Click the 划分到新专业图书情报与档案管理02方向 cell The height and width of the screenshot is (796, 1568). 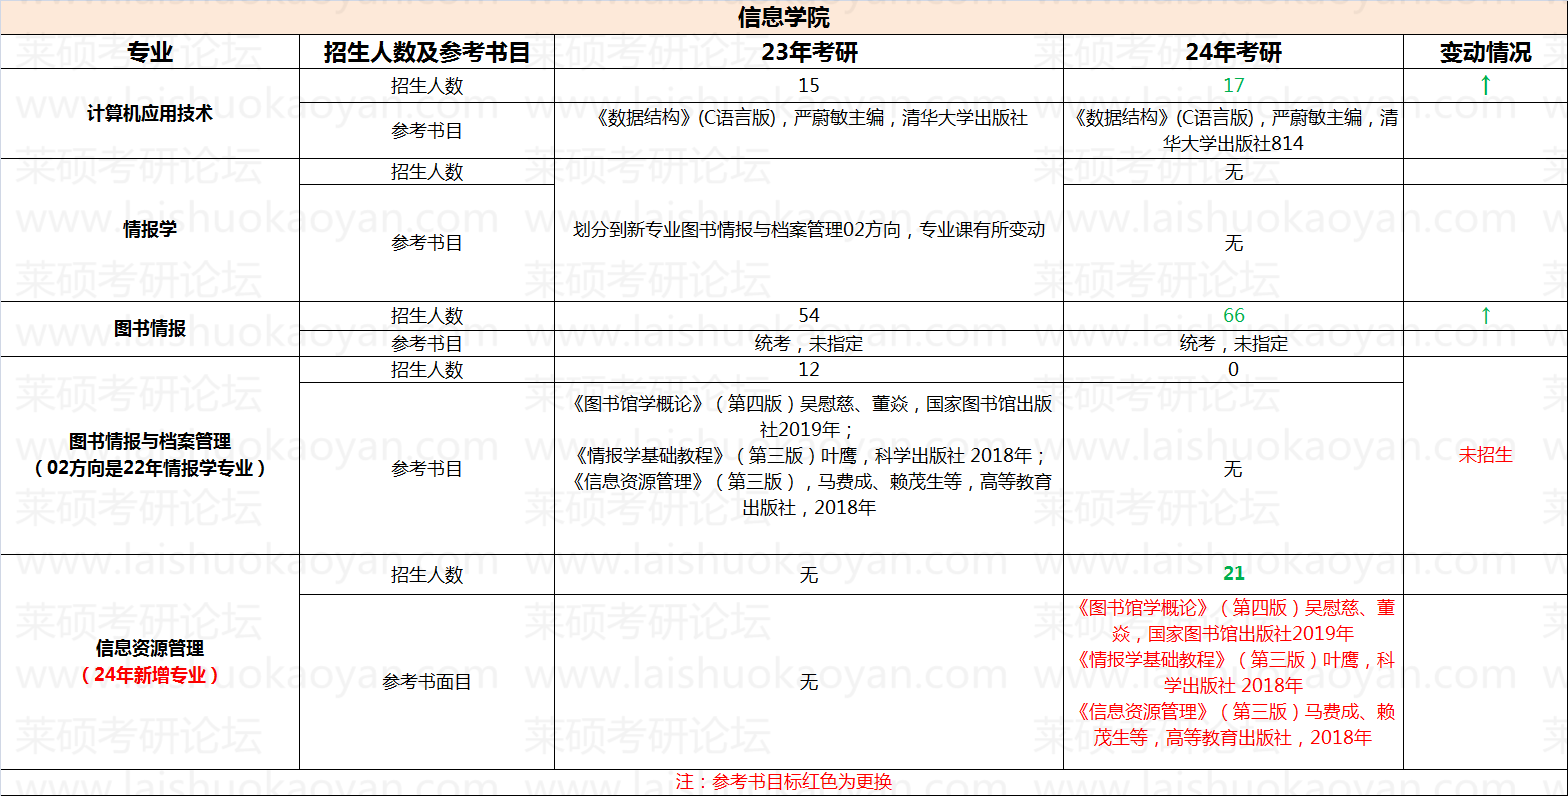(x=809, y=230)
